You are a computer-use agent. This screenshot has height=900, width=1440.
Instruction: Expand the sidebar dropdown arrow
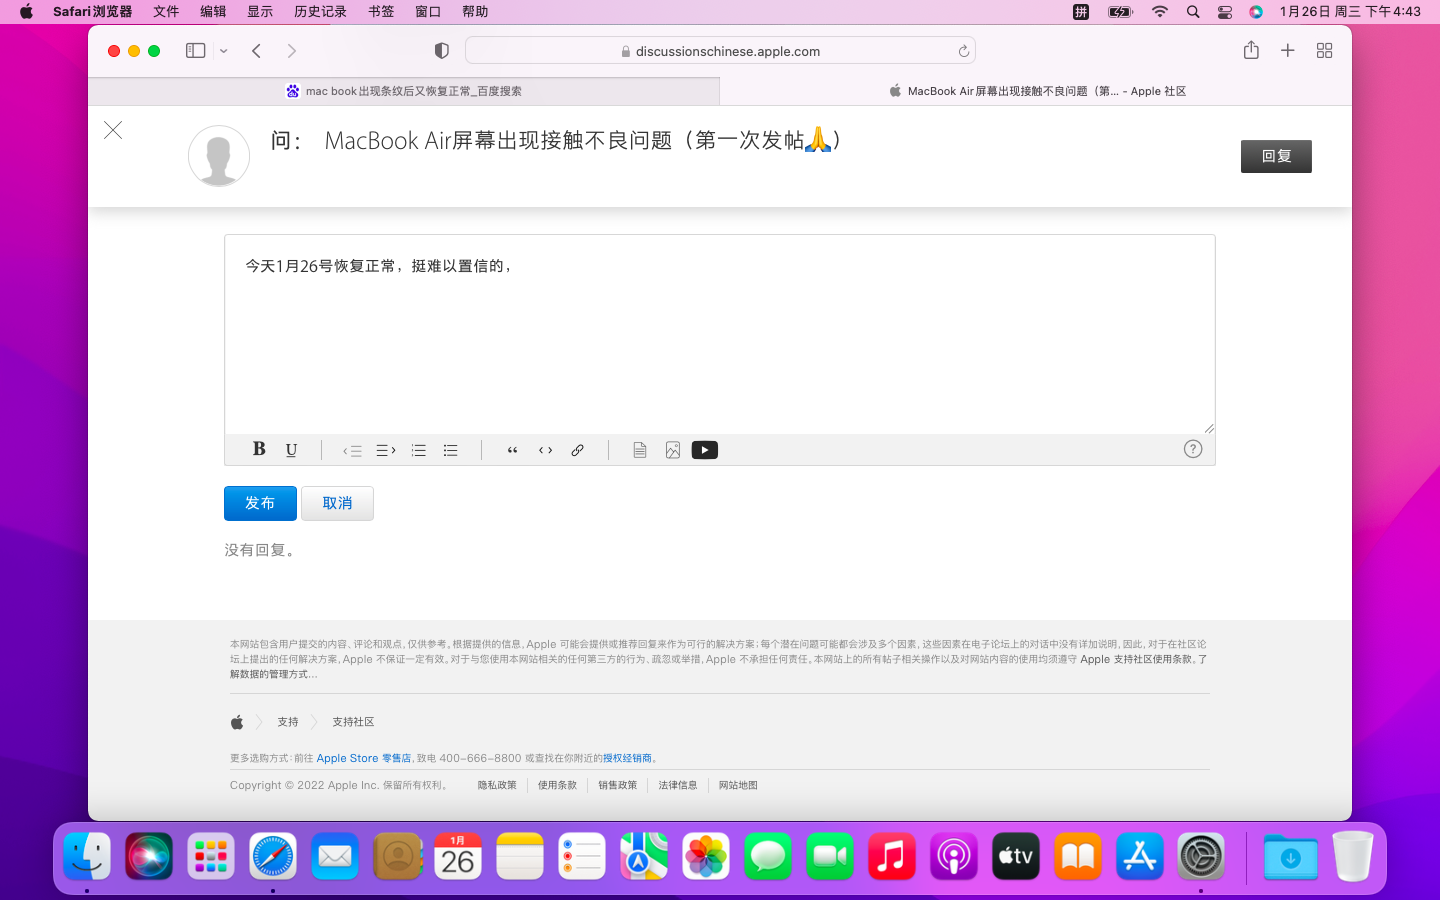point(224,51)
